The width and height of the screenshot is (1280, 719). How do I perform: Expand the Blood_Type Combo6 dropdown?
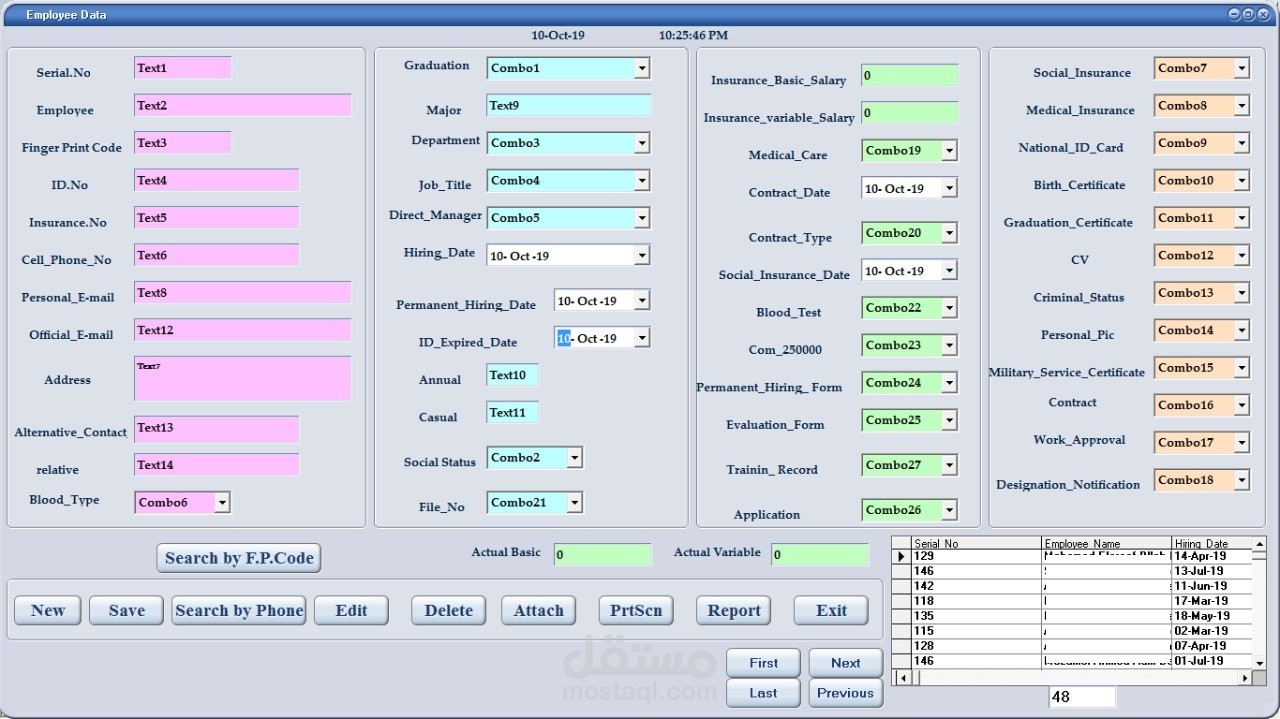point(222,502)
